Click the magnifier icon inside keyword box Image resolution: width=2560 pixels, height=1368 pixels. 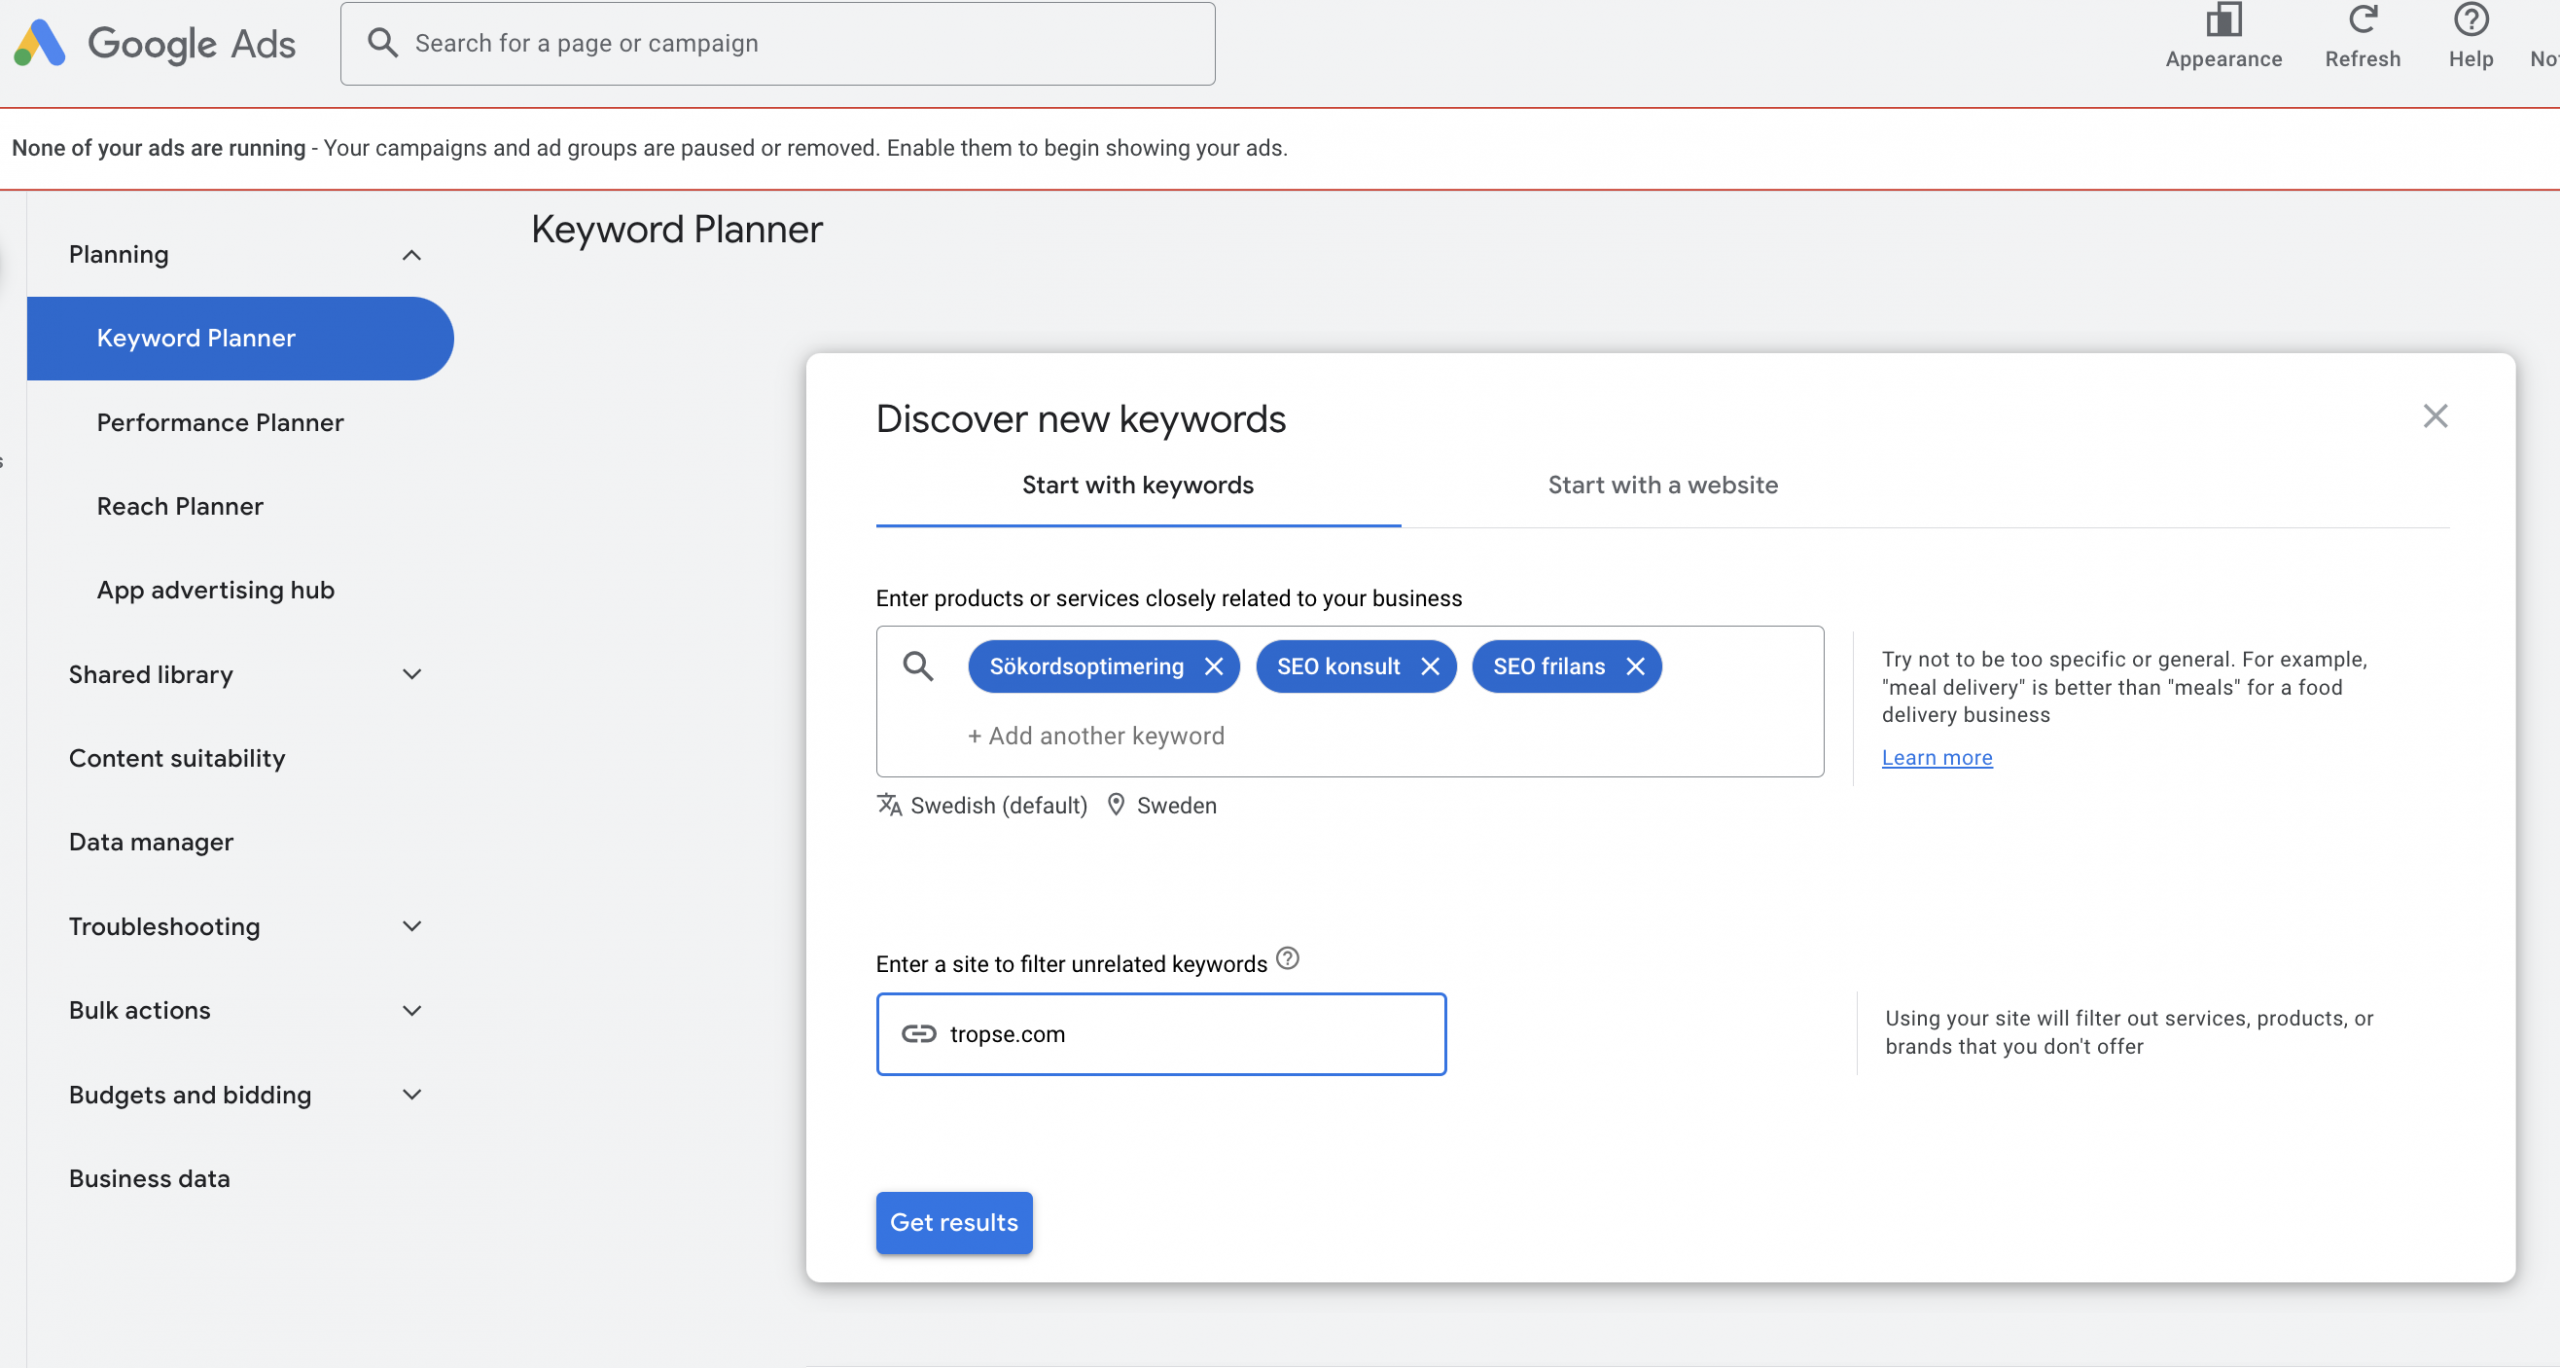coord(918,666)
